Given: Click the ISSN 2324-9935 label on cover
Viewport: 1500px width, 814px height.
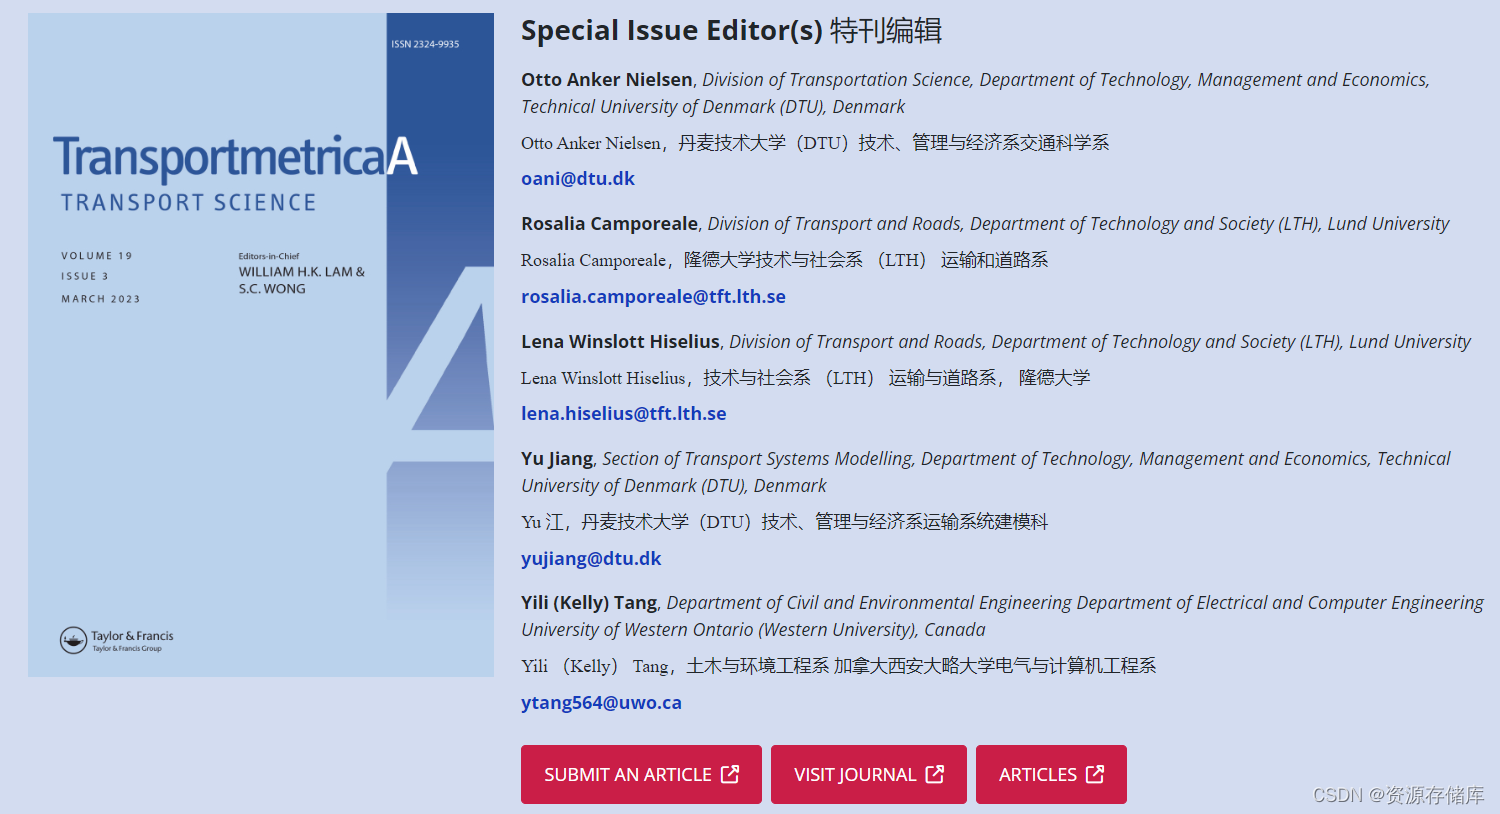Looking at the screenshot, I should 425,44.
